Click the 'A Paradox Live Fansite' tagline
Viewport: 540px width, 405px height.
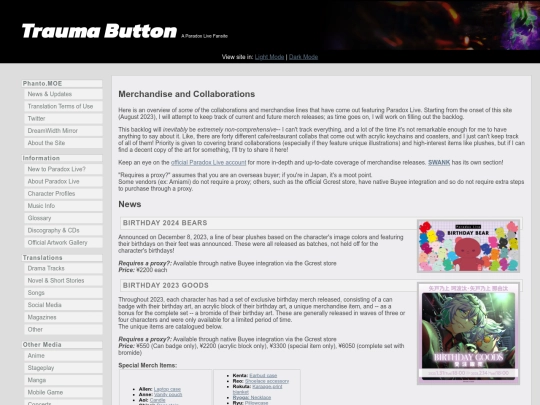click(x=204, y=36)
